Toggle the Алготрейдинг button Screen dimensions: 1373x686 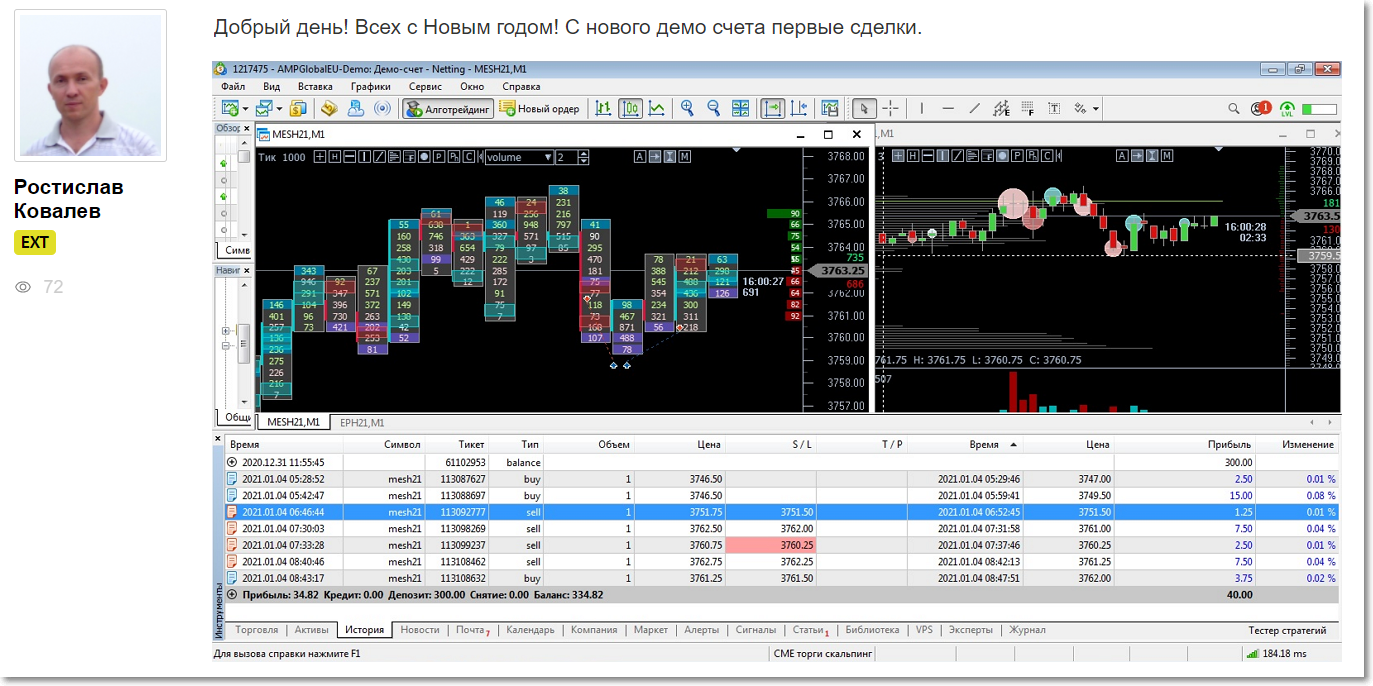click(x=449, y=108)
